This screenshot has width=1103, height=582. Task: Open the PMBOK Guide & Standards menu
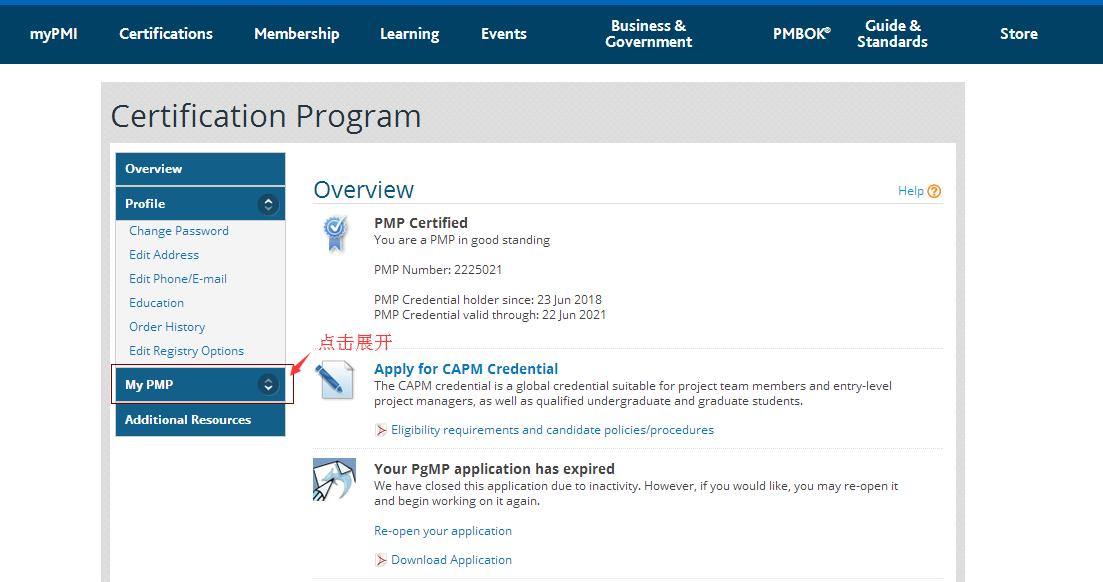pyautogui.click(x=850, y=34)
